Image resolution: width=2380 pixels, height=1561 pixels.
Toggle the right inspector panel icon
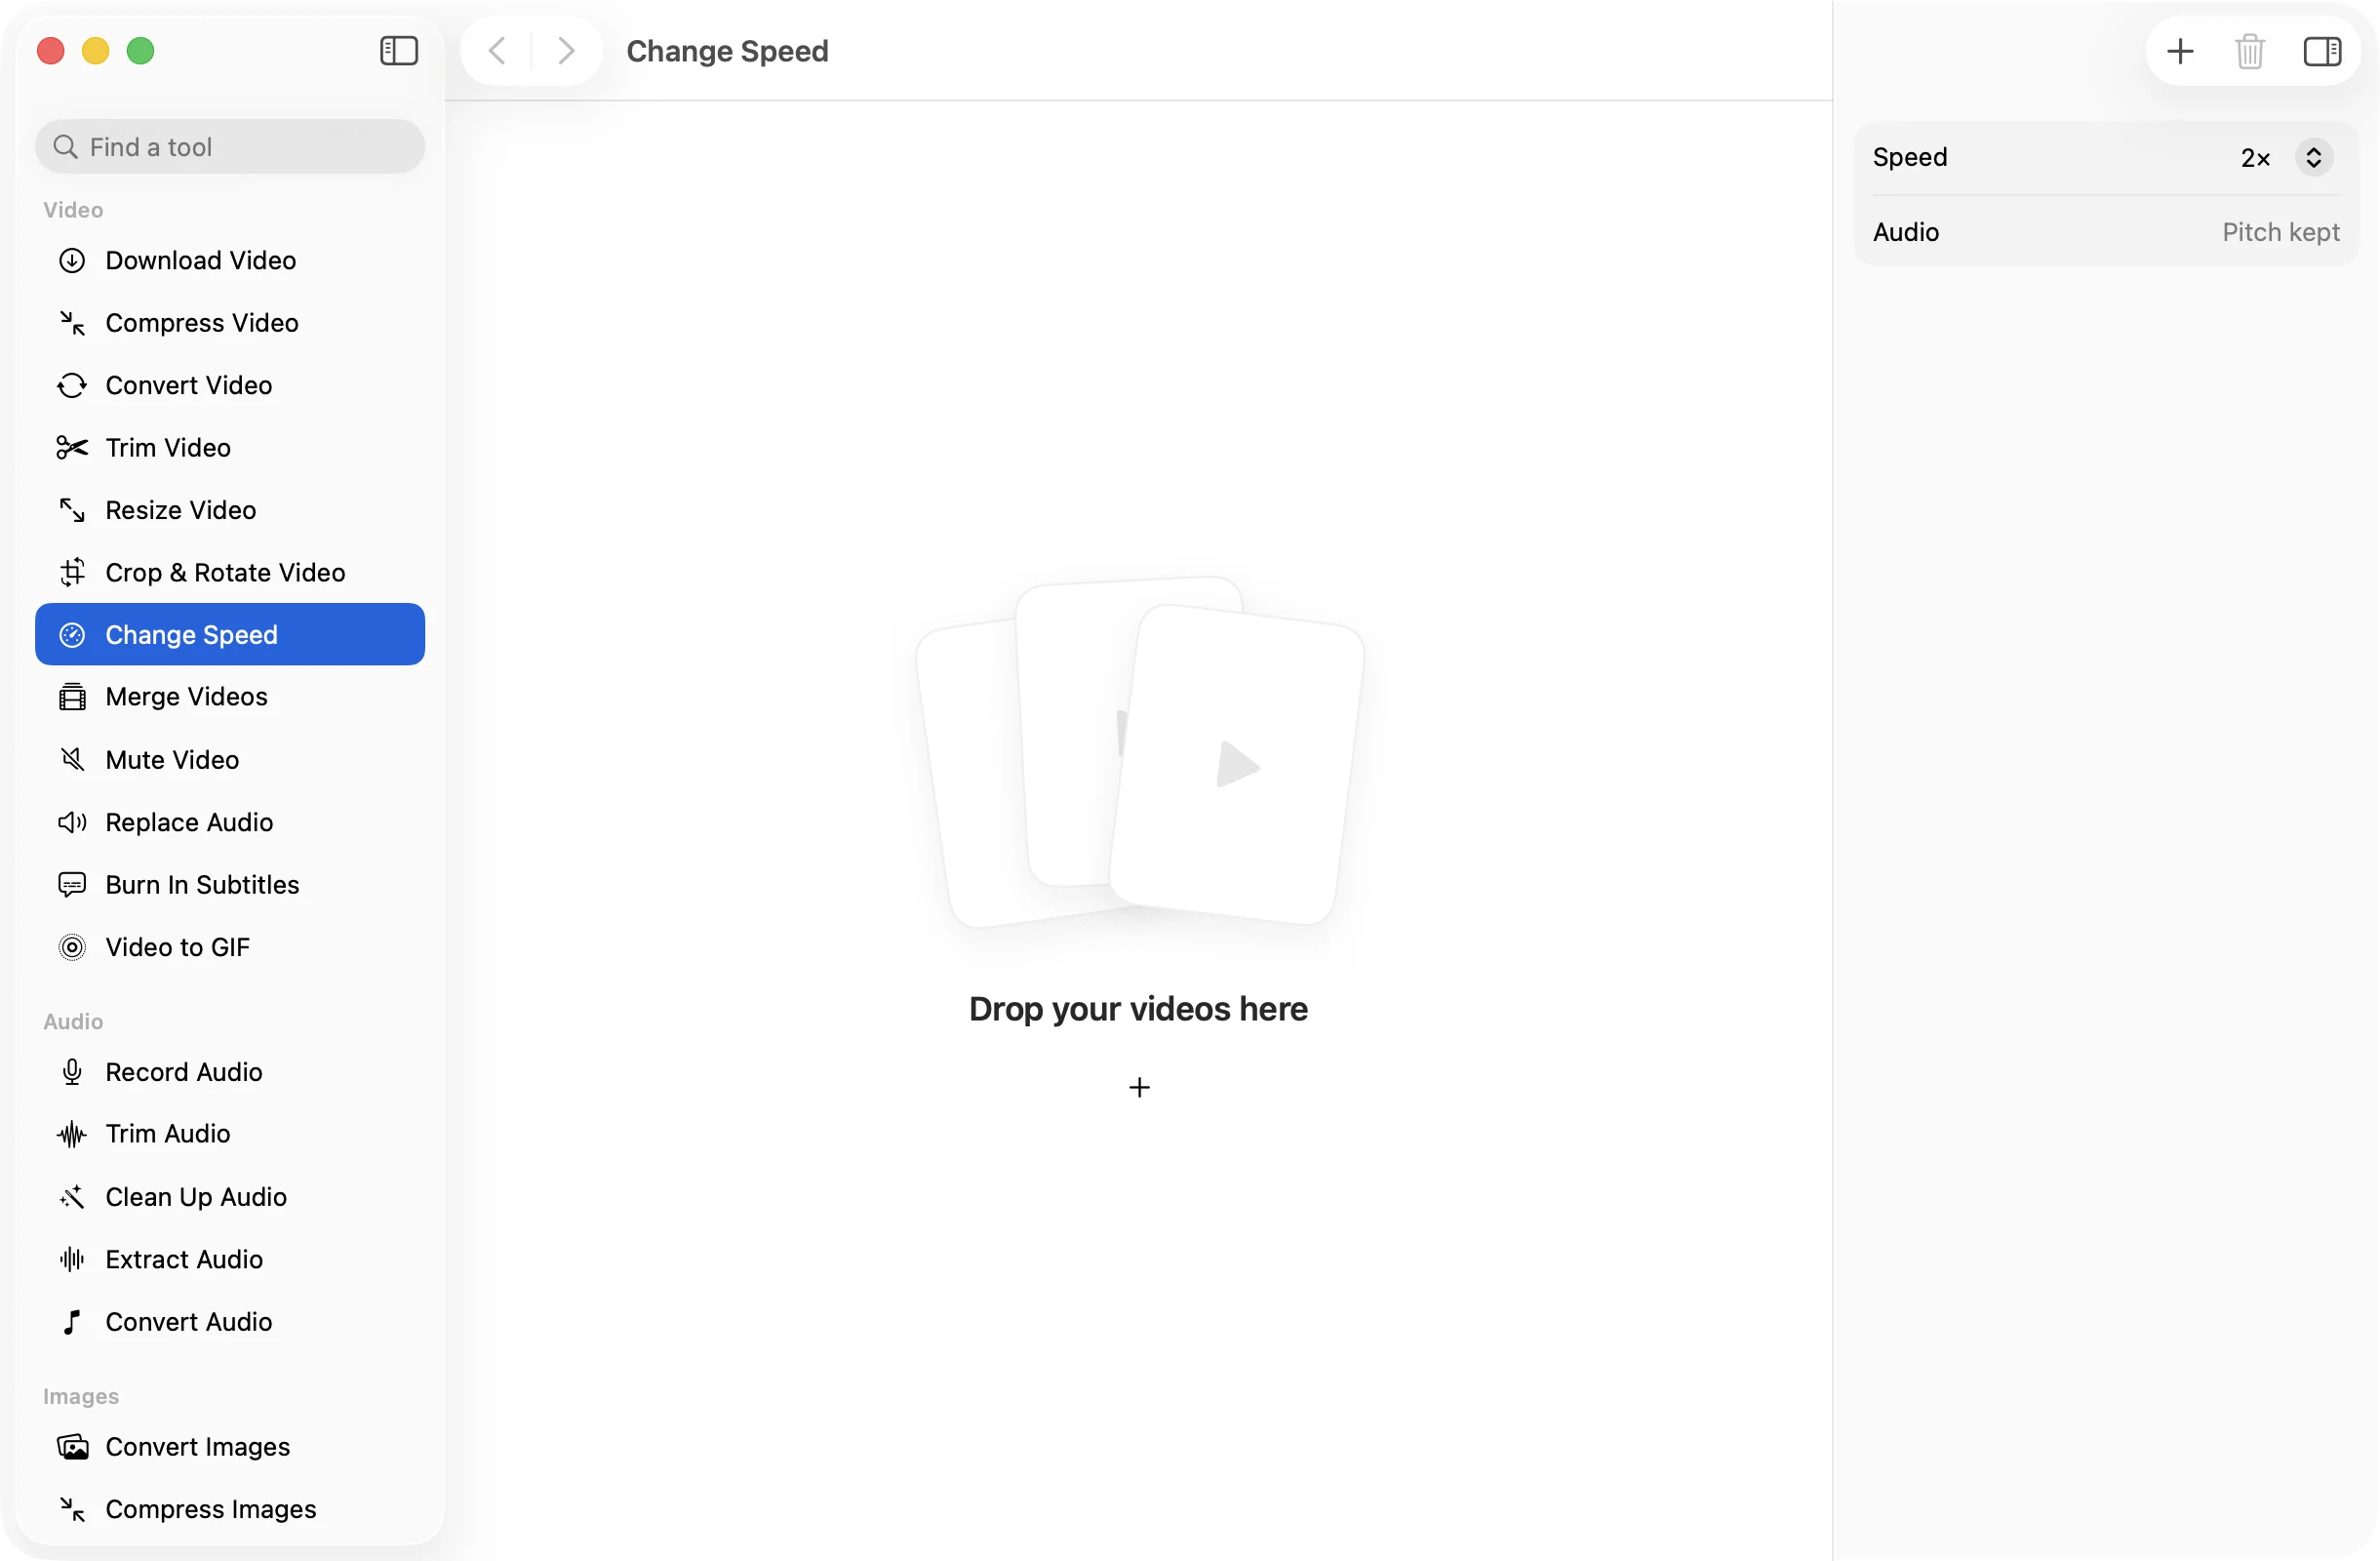point(2322,51)
